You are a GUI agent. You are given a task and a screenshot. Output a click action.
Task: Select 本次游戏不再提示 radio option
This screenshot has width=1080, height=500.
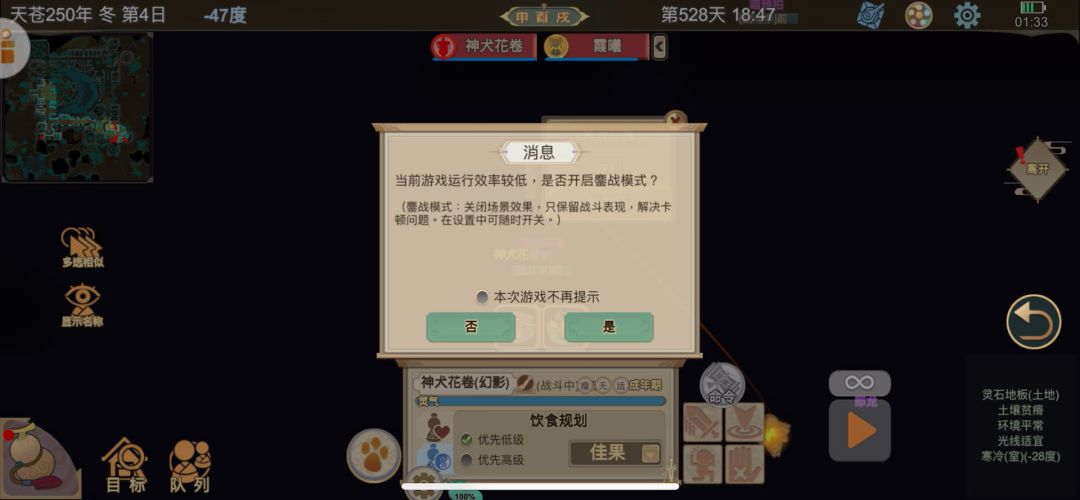pos(537,297)
